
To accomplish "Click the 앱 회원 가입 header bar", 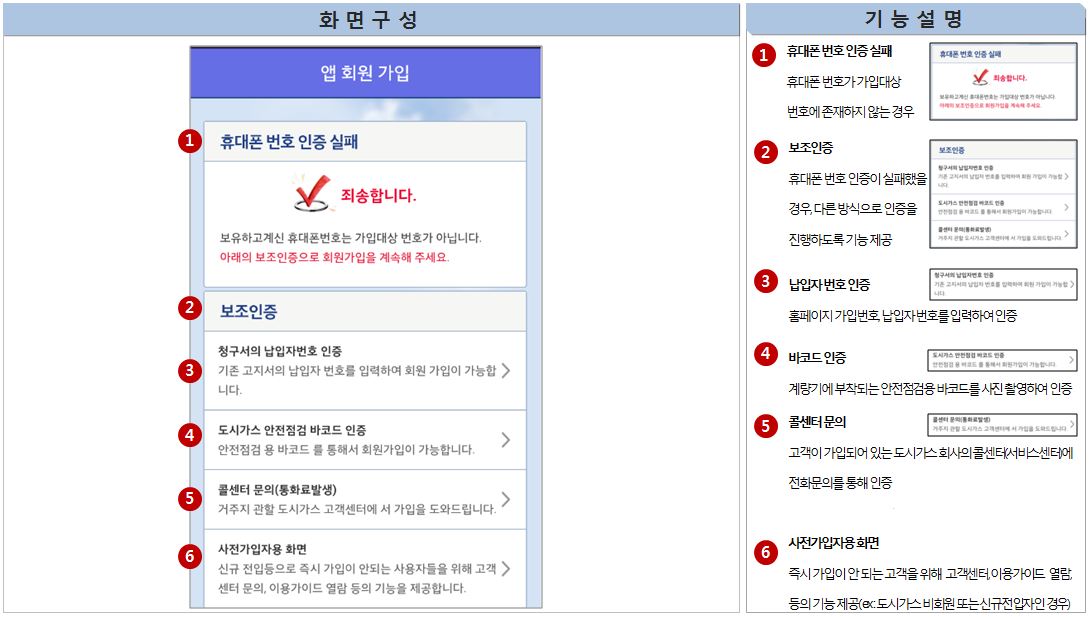I will (x=365, y=73).
